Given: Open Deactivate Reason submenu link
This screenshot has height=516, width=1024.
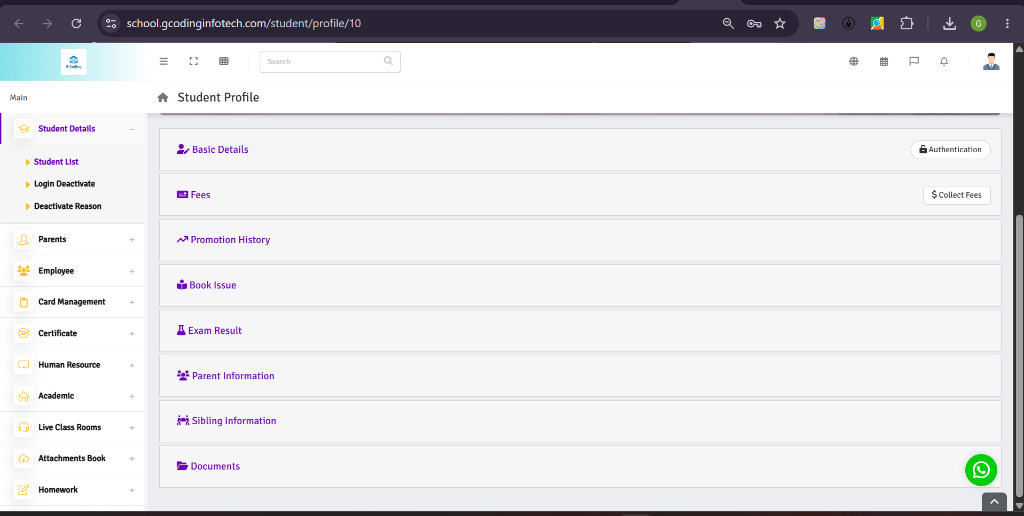Looking at the screenshot, I should pos(68,206).
